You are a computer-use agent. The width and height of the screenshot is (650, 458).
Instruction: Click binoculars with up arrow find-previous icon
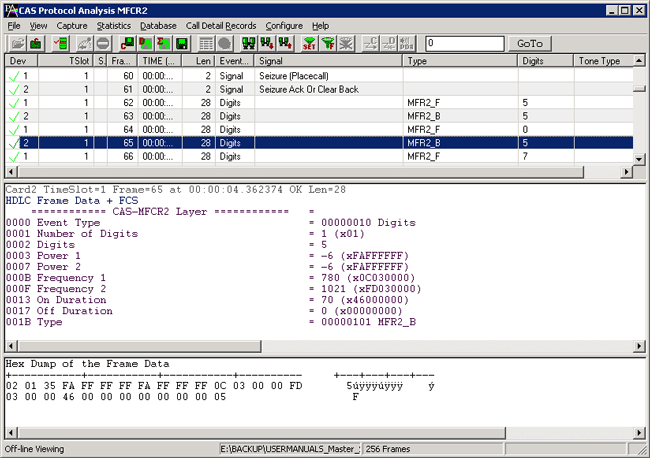point(285,44)
